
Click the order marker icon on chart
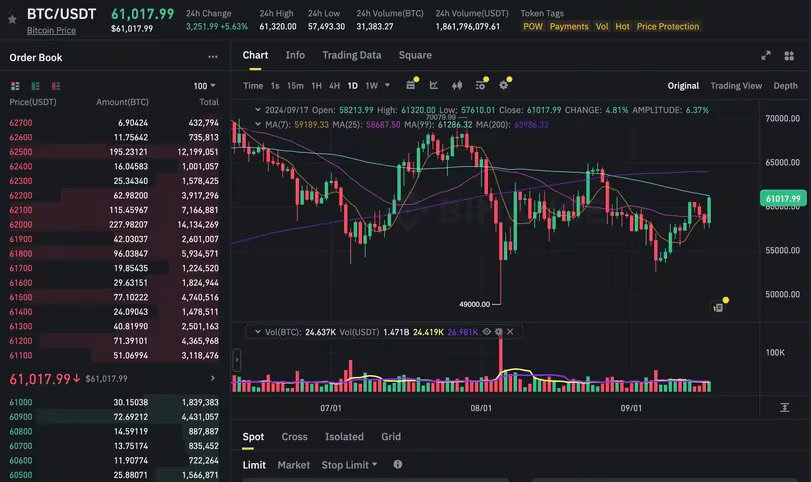[x=718, y=308]
